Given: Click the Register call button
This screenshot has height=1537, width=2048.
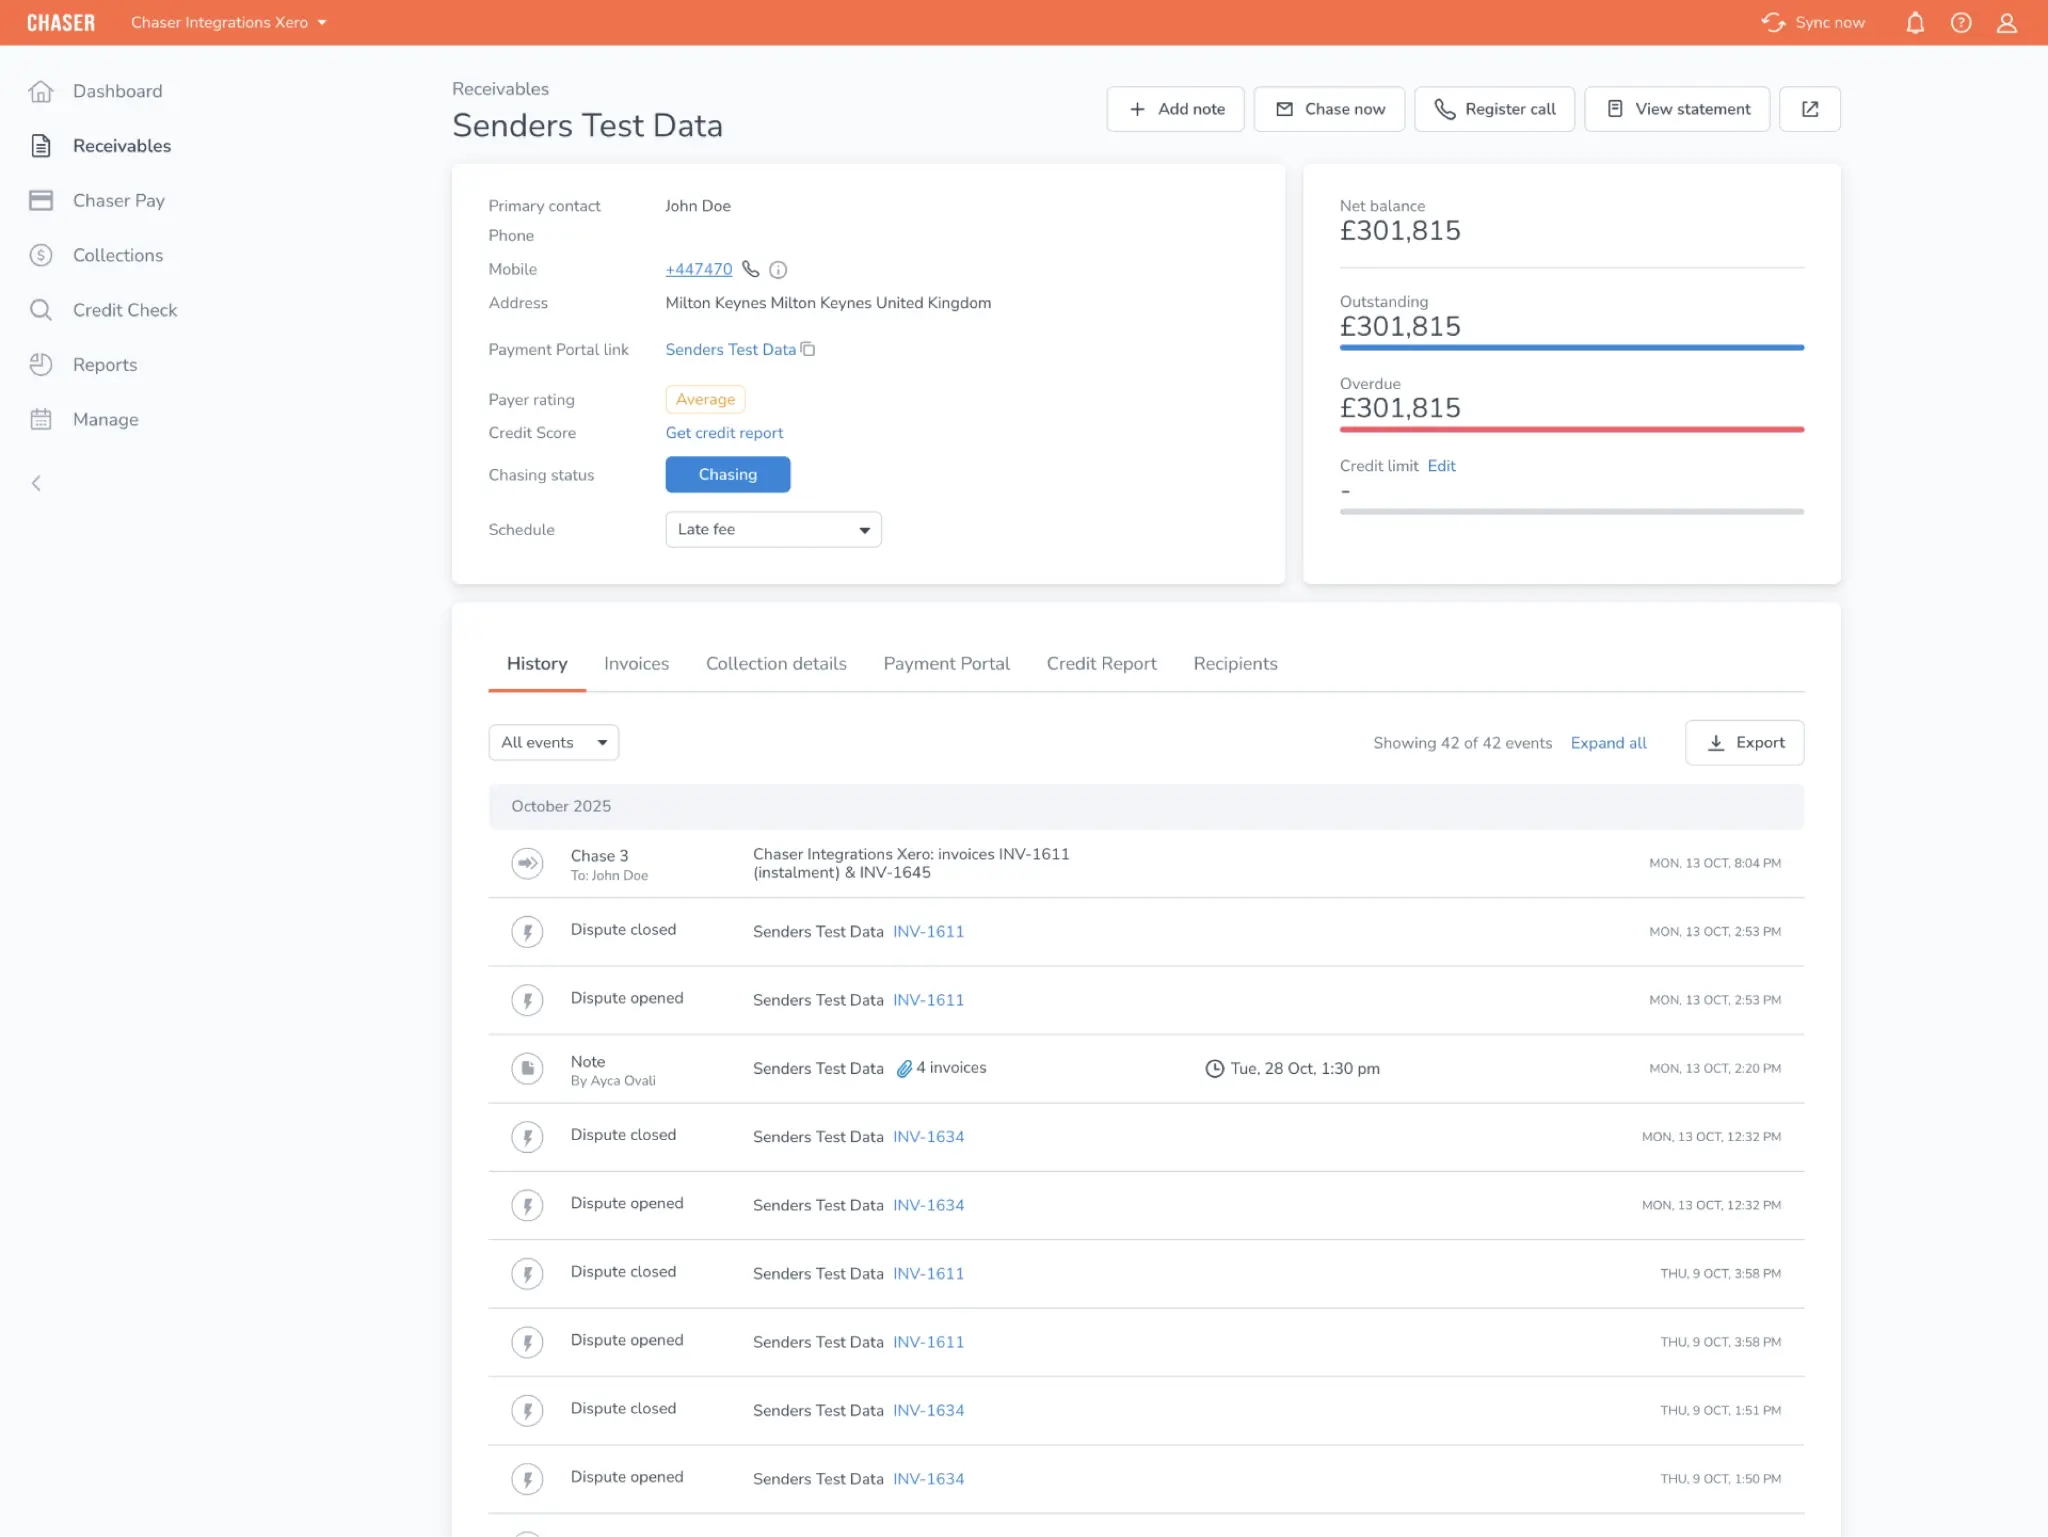Looking at the screenshot, I should tap(1494, 109).
